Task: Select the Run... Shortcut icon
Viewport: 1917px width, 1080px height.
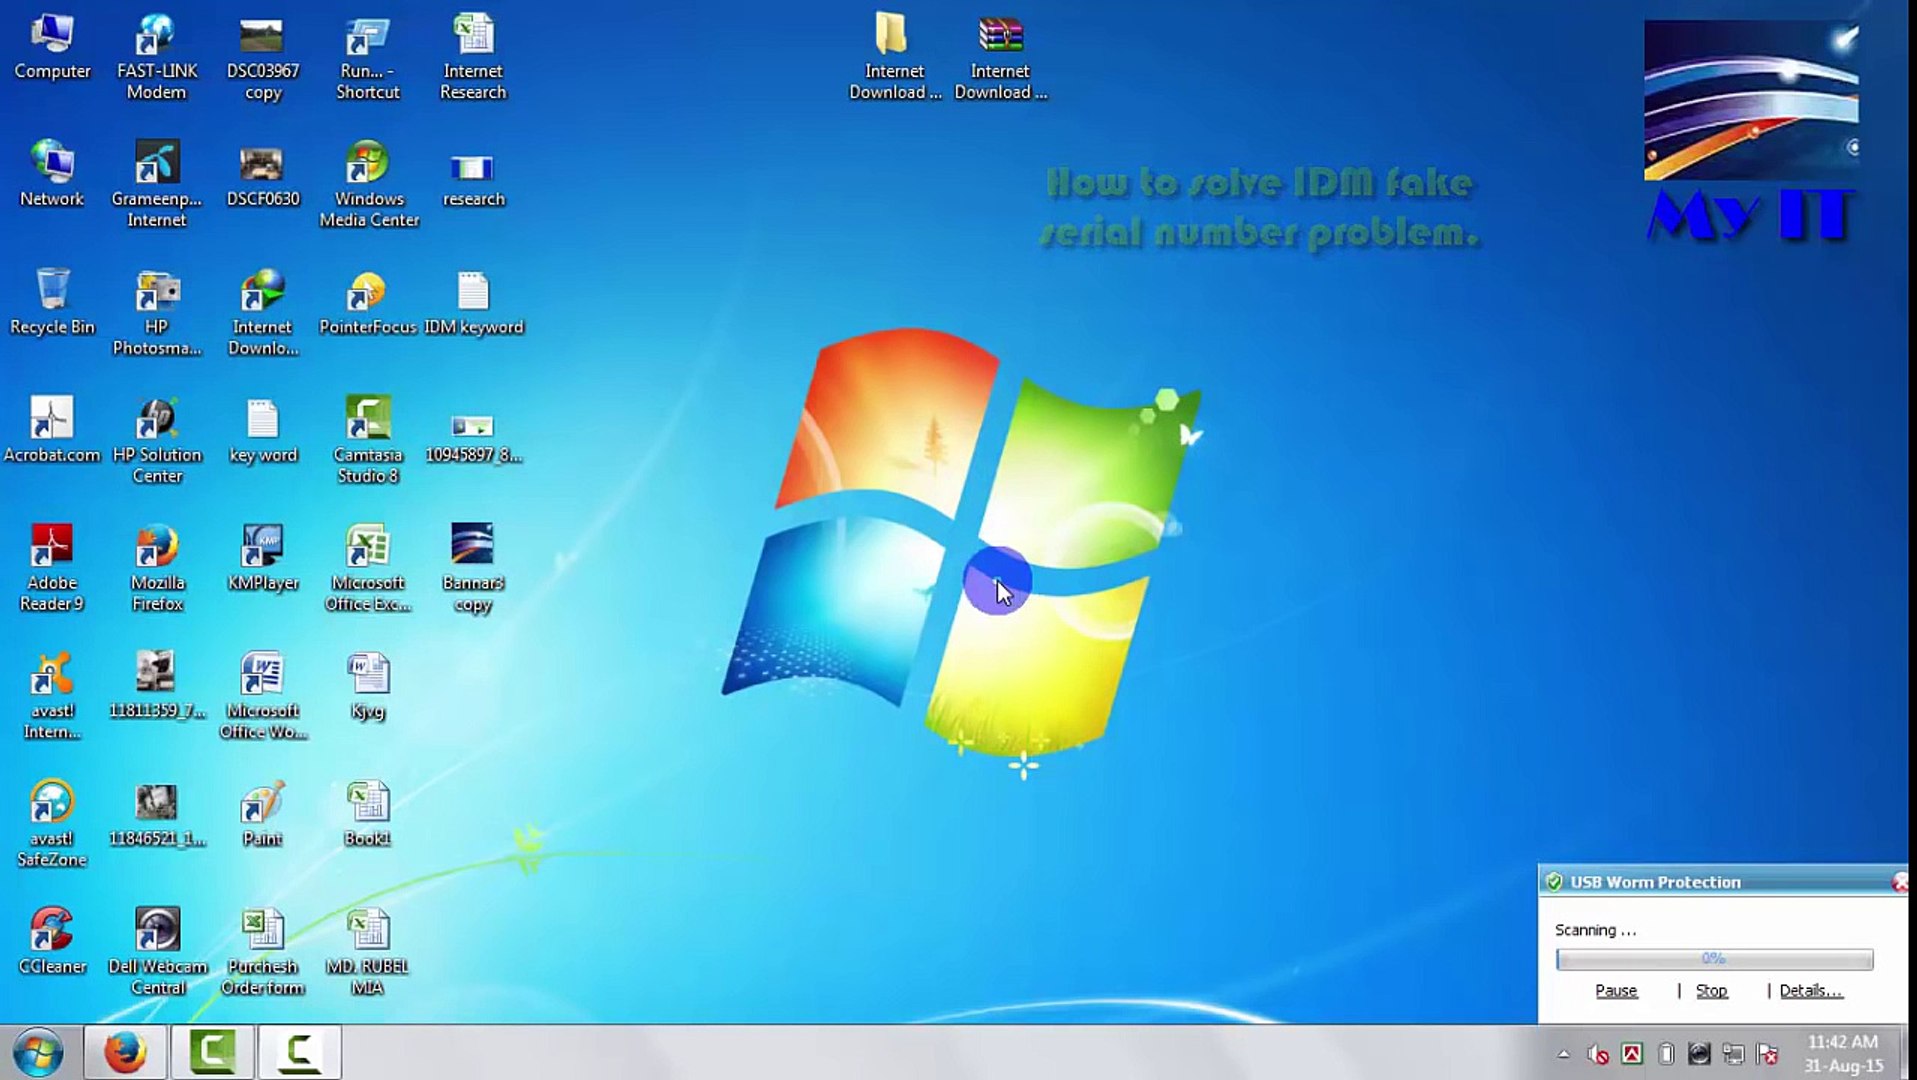Action: [x=368, y=58]
